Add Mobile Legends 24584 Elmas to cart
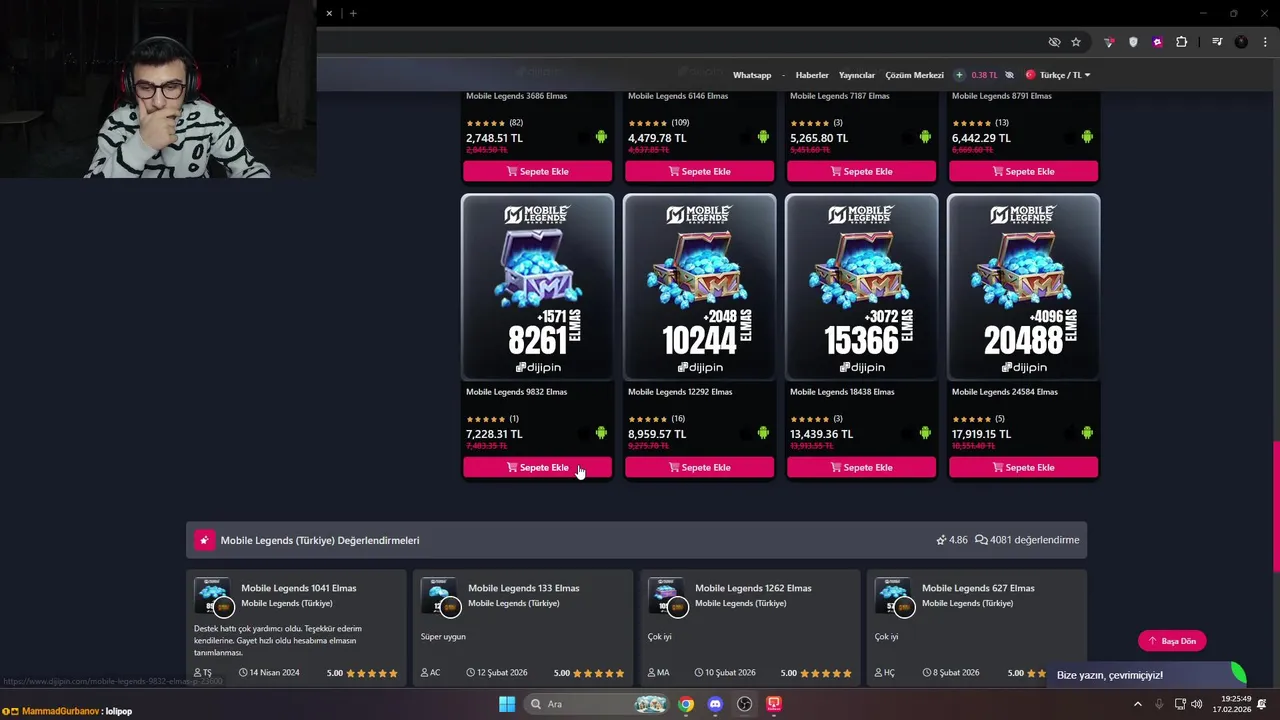The image size is (1280, 720). [1023, 467]
